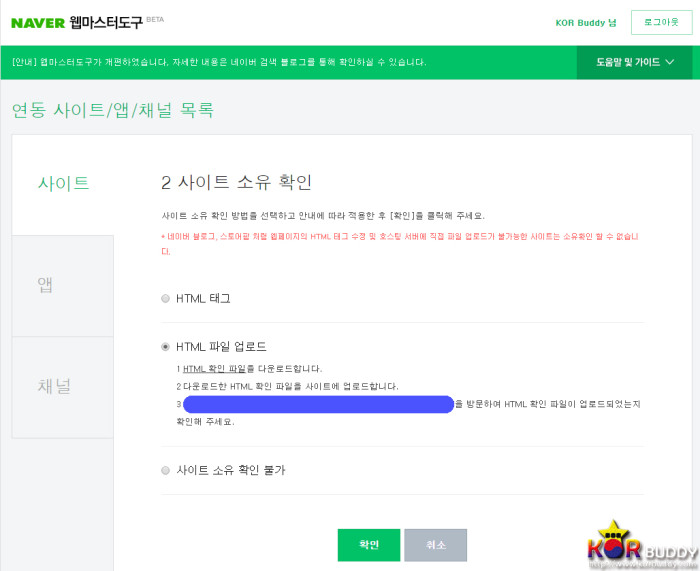Click the NAVER logo
The width and height of the screenshot is (700, 571).
(x=38, y=22)
